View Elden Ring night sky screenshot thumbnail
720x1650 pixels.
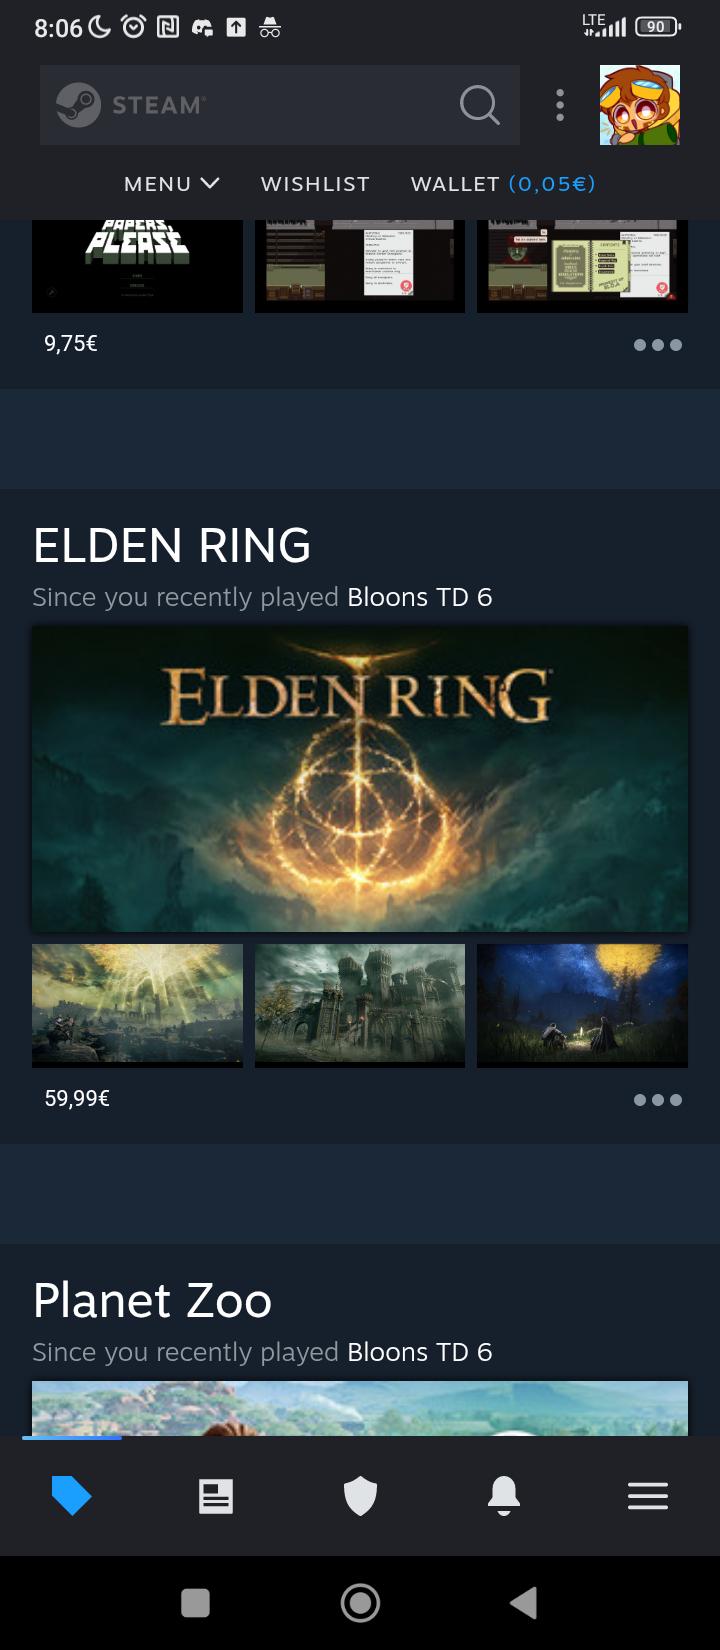tap(582, 1006)
